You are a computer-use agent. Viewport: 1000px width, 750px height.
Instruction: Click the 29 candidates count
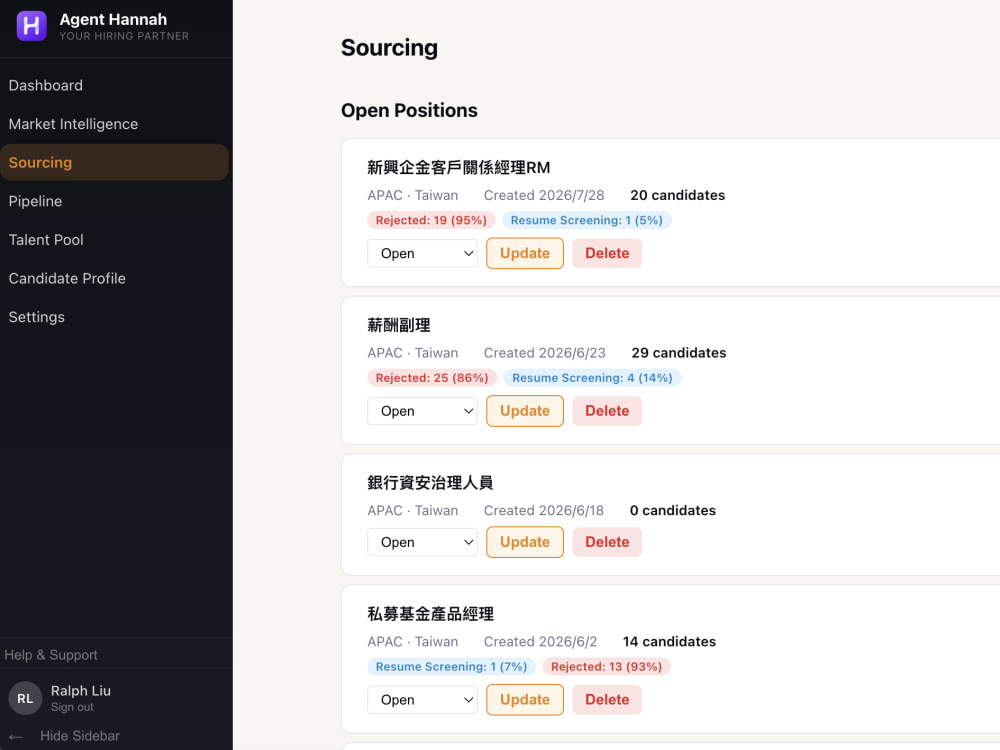coord(679,353)
